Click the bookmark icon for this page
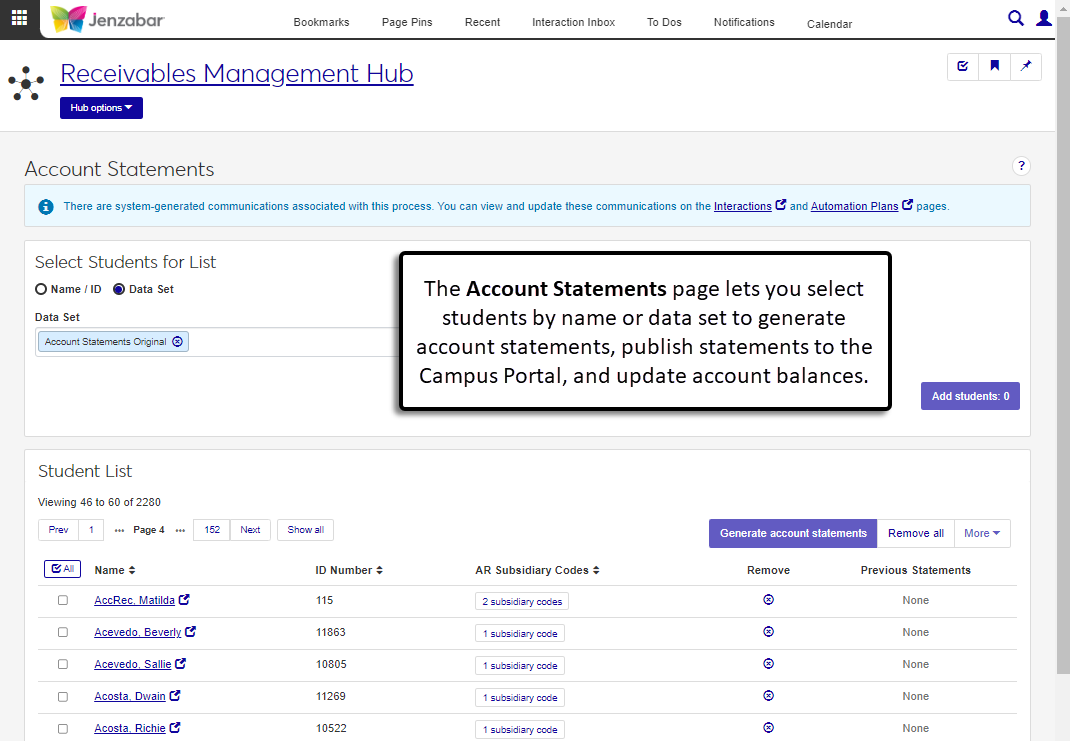 (994, 66)
